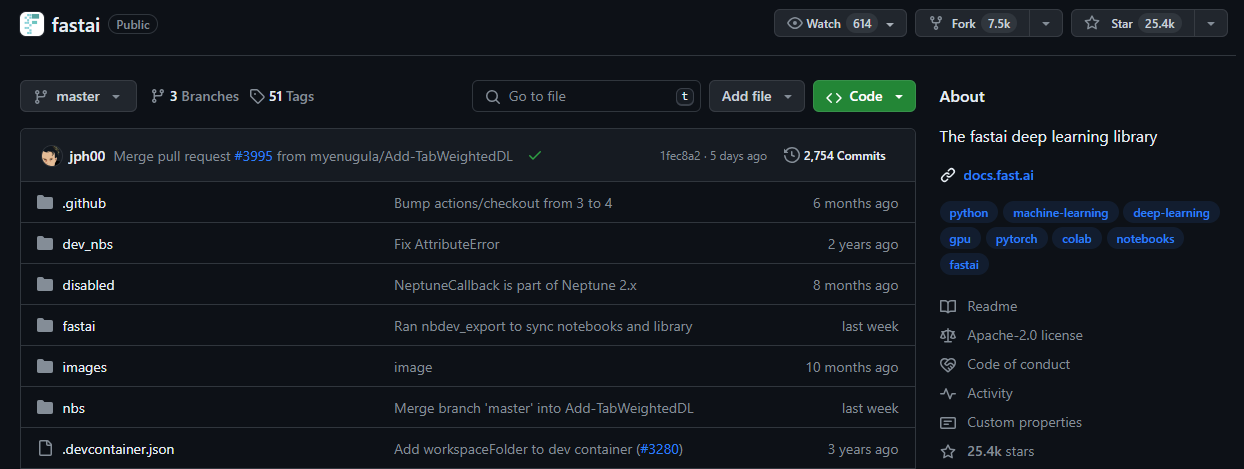Open the Add file dropdown
The height and width of the screenshot is (469, 1244).
(757, 96)
